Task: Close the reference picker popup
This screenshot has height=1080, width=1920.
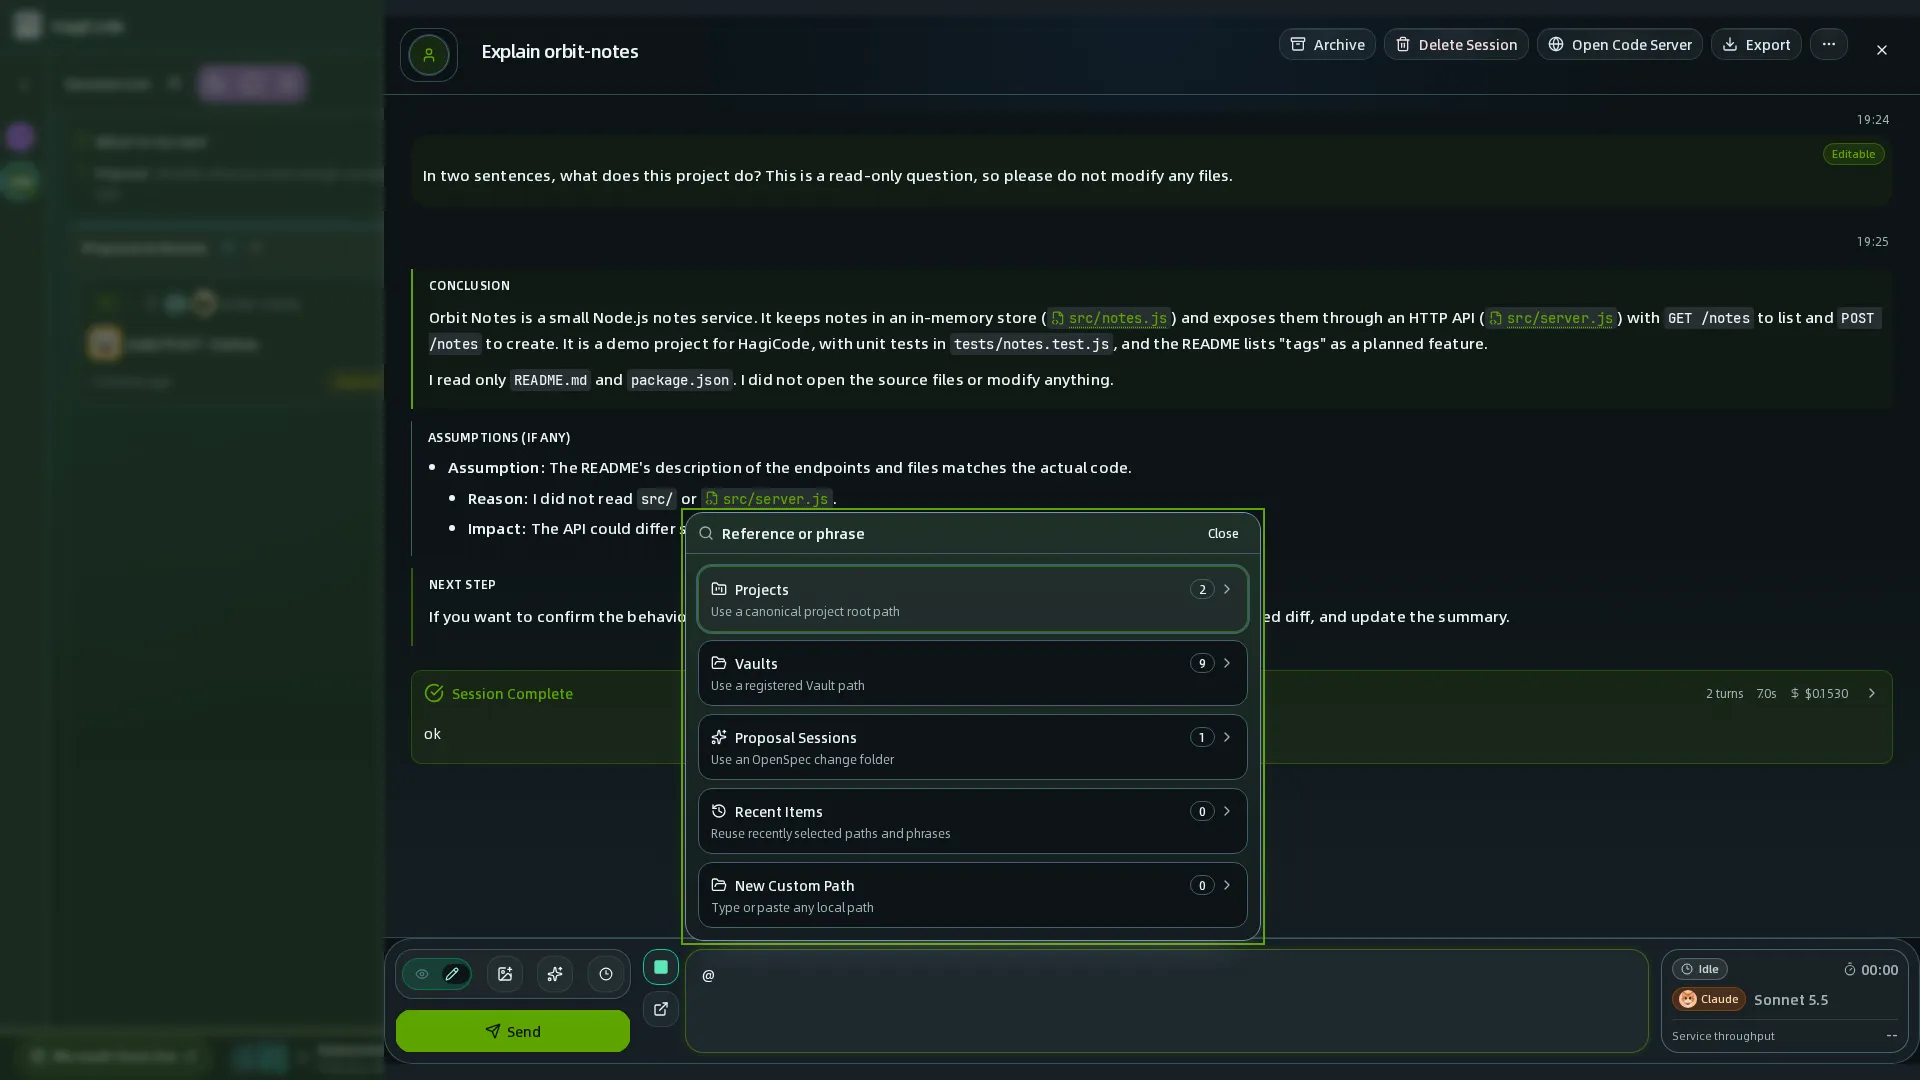Action: 1222,534
